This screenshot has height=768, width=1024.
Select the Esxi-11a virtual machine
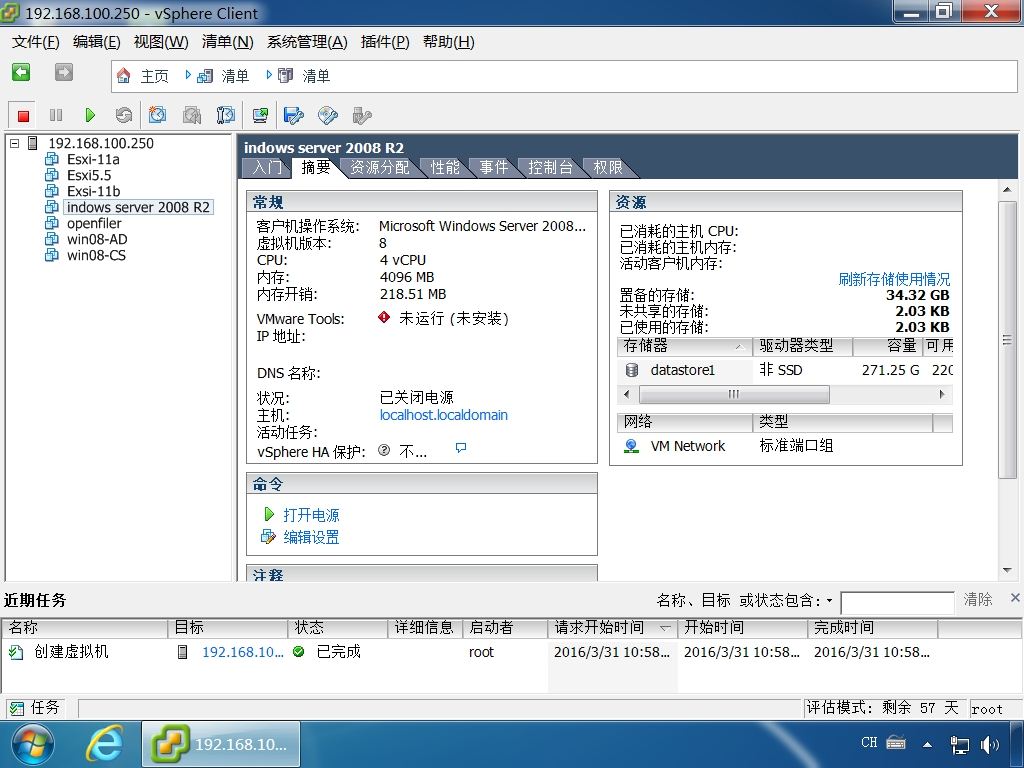point(93,159)
